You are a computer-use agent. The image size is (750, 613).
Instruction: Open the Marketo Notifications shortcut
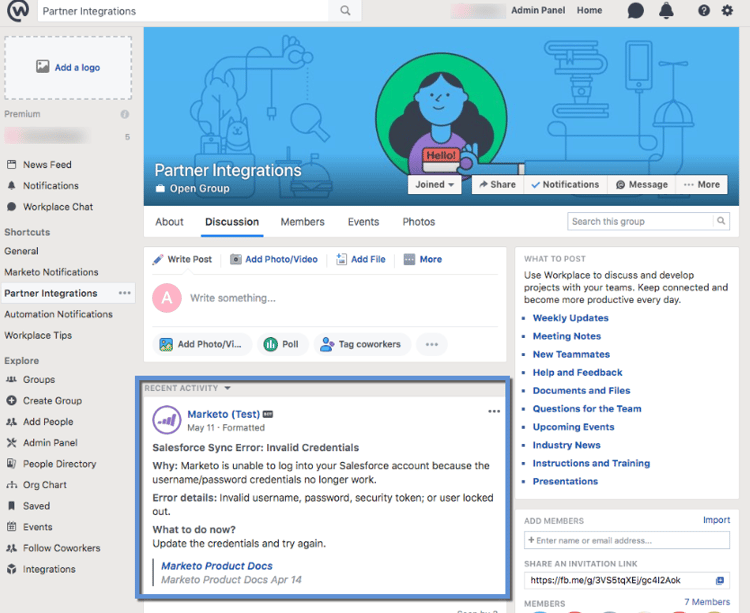51,272
